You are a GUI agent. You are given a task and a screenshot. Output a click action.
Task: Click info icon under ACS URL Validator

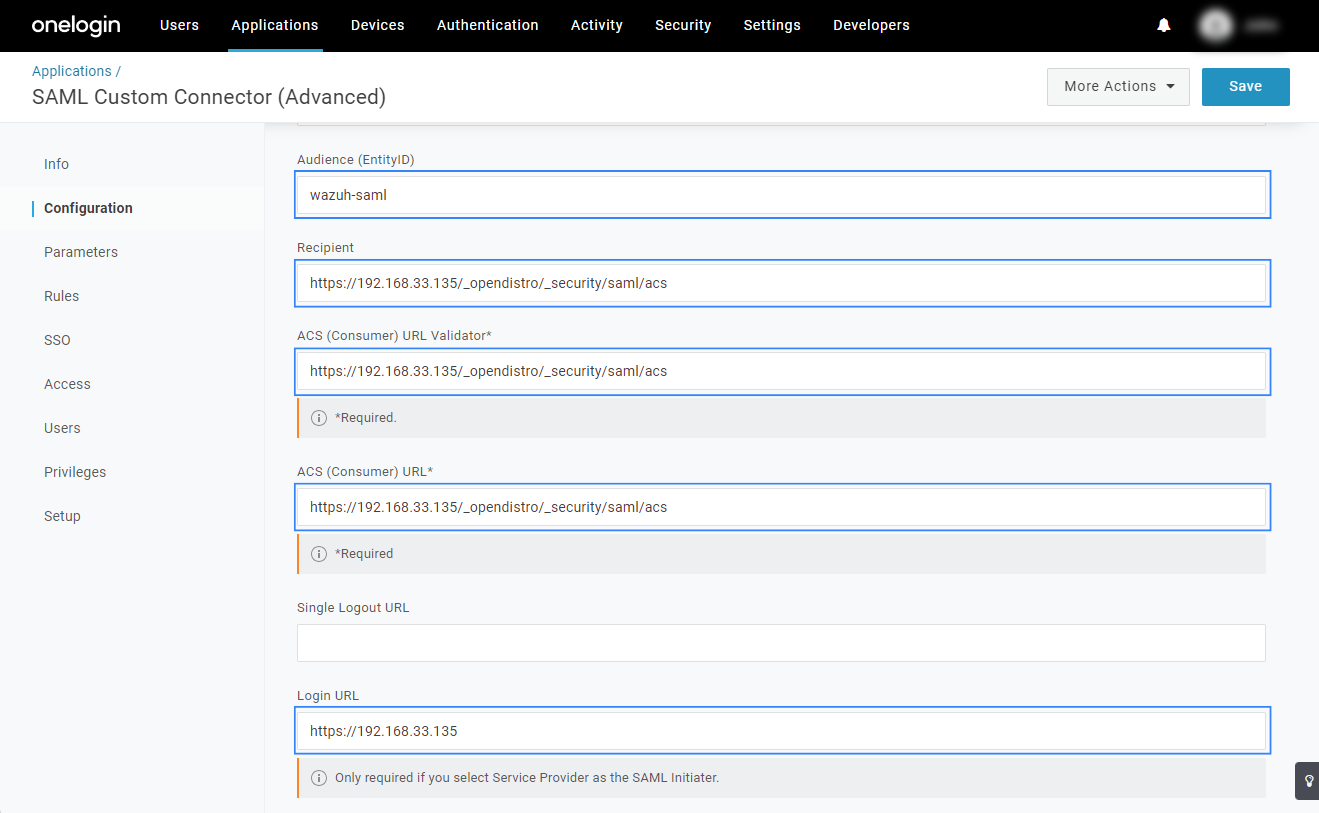319,418
